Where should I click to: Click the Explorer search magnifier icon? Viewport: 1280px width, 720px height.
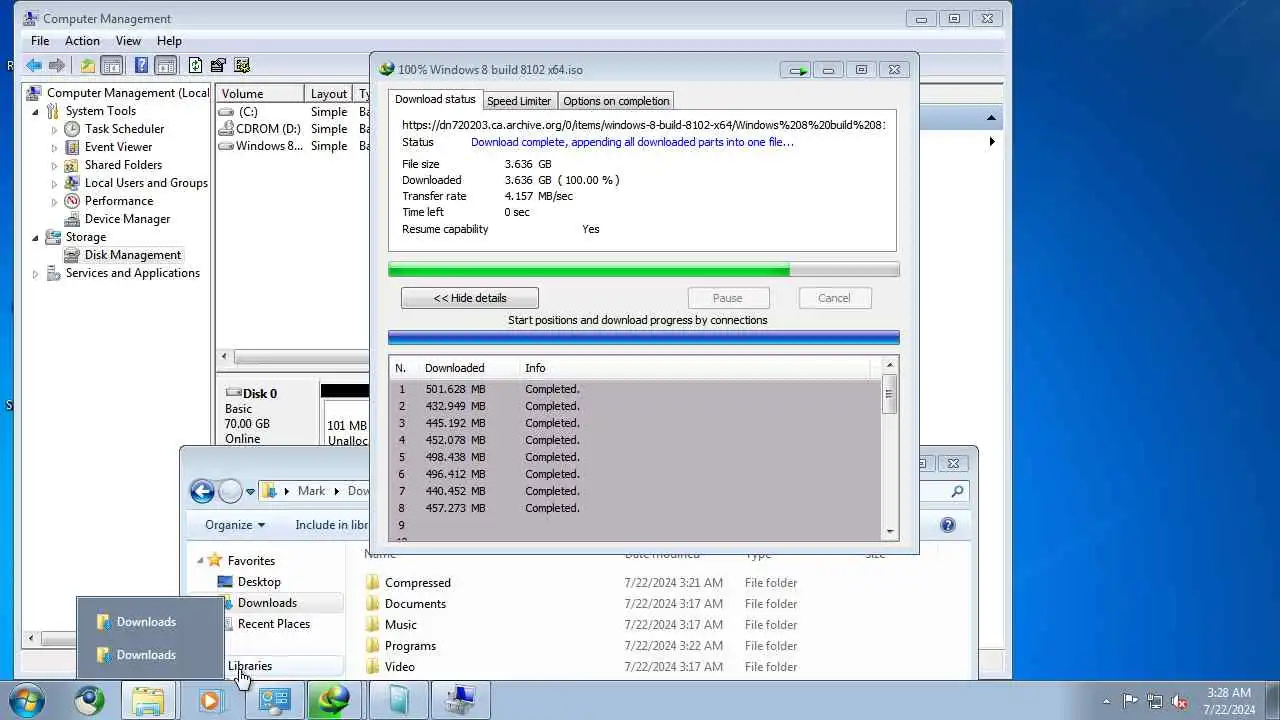click(957, 491)
